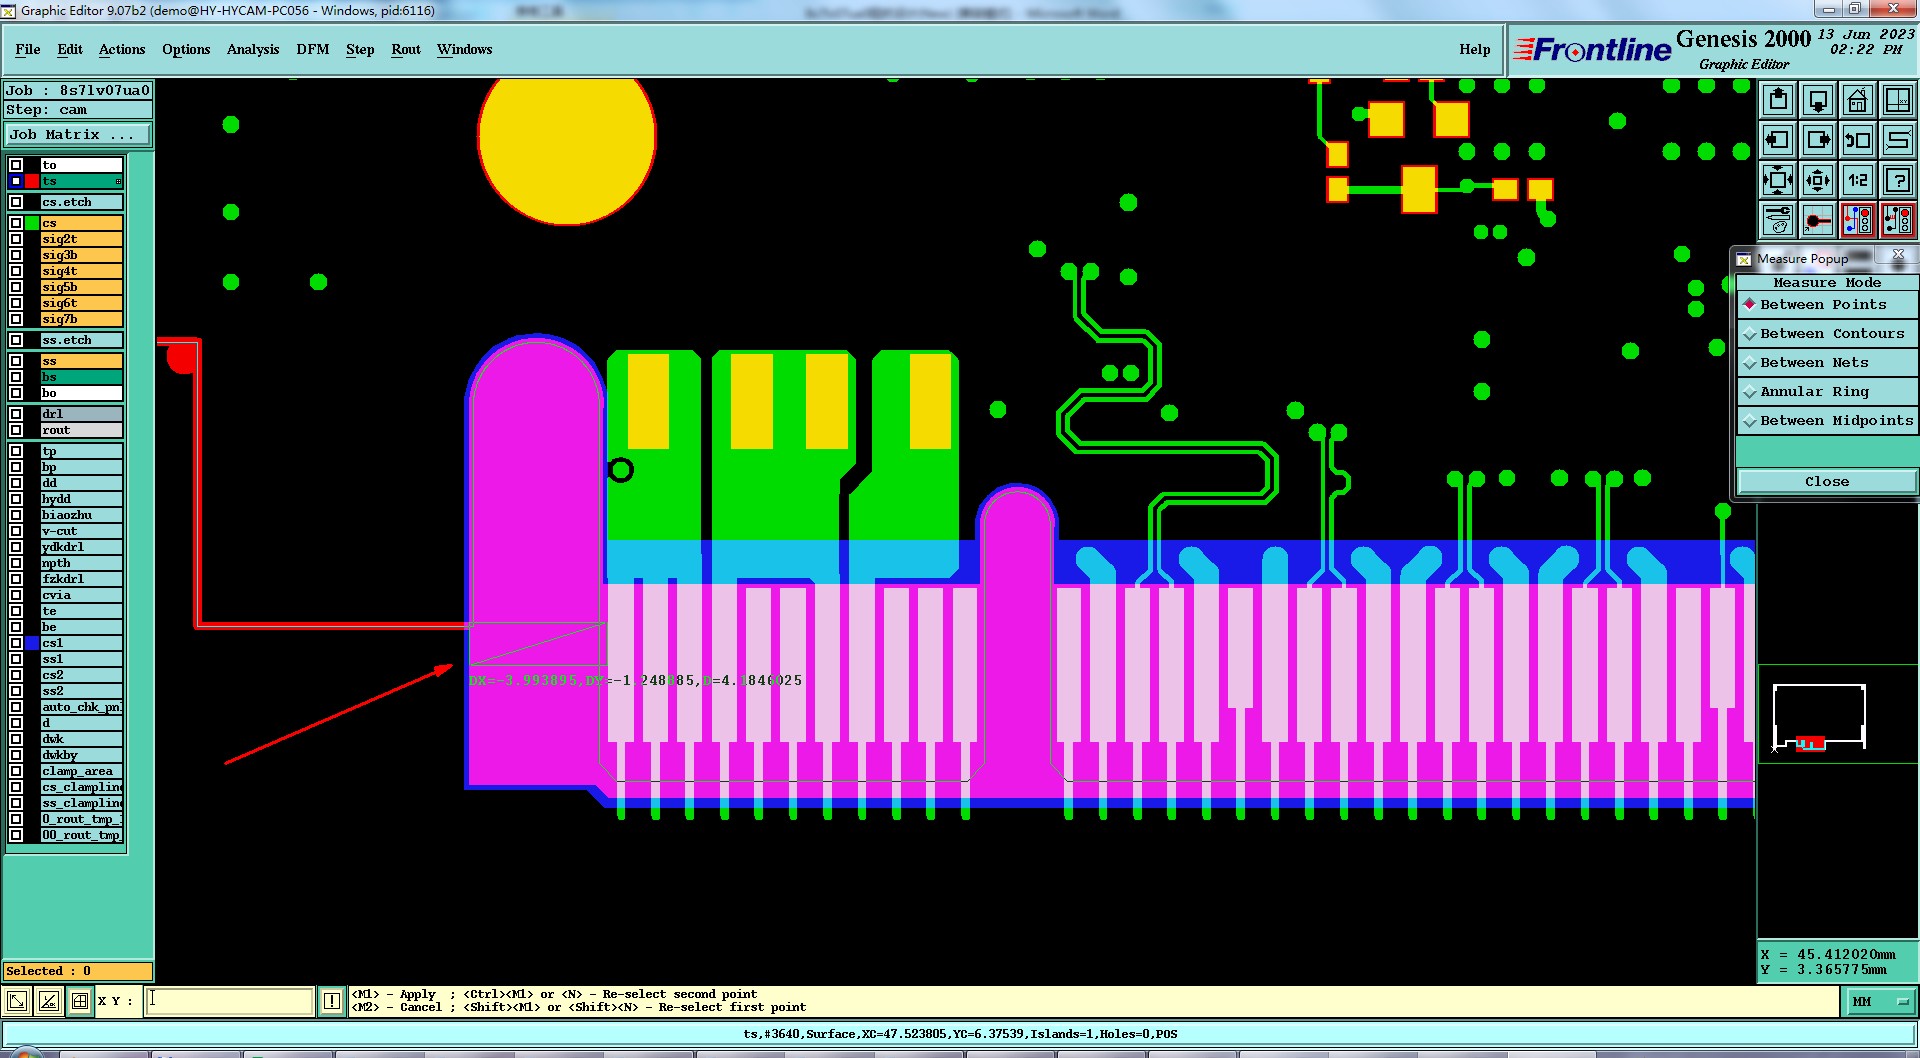Select the Between Midpoints measure mode
Image resolution: width=1920 pixels, height=1058 pixels.
pyautogui.click(x=1827, y=421)
